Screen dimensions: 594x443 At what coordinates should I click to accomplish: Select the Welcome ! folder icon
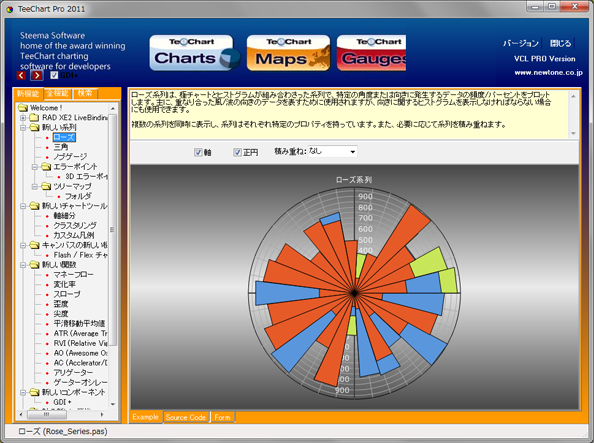pos(23,108)
